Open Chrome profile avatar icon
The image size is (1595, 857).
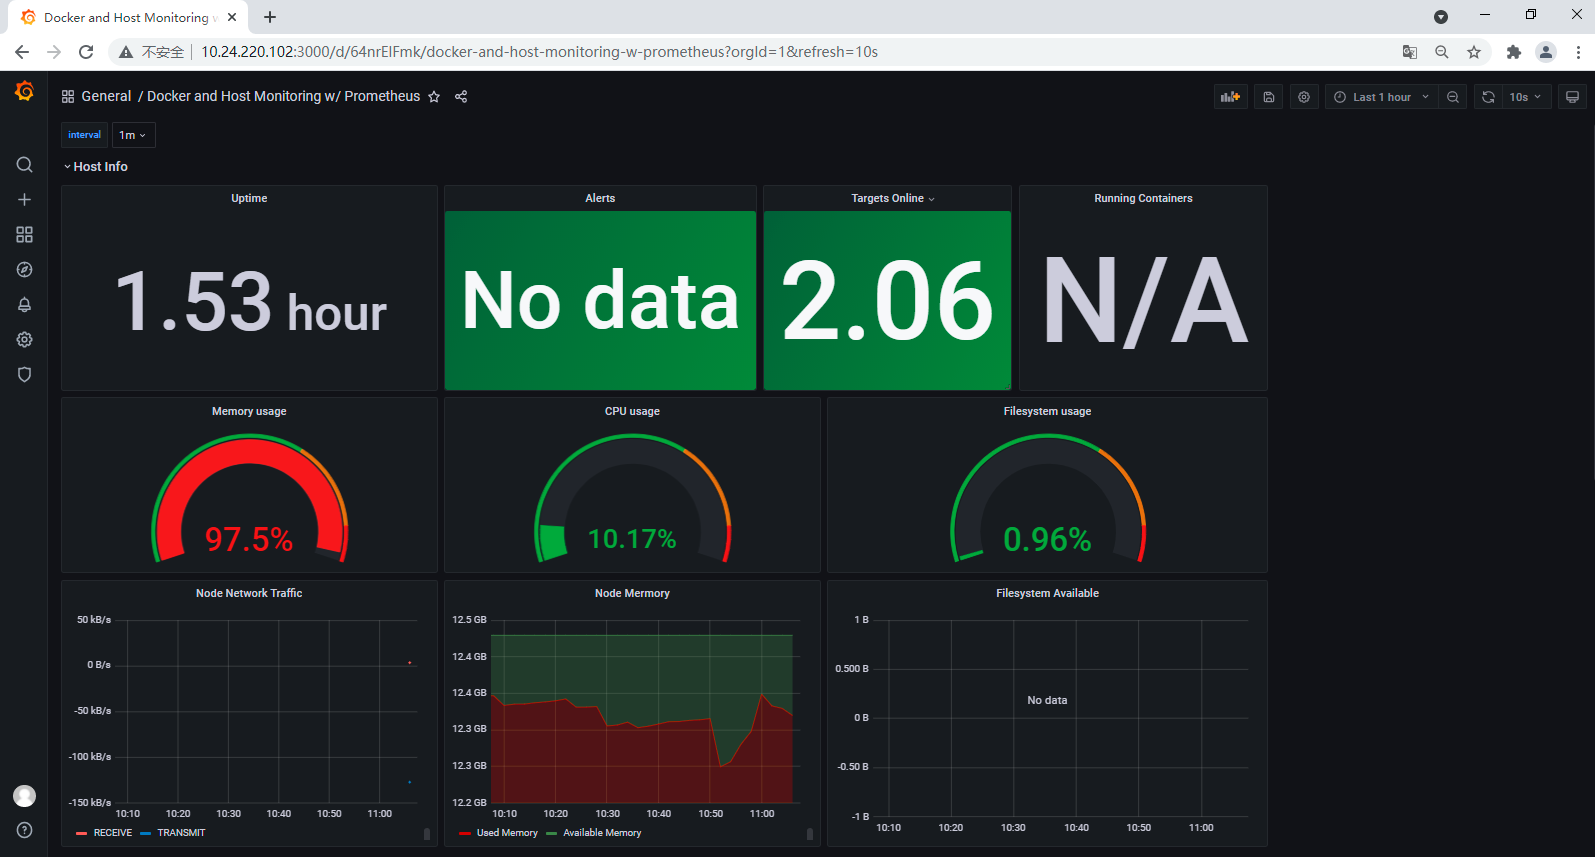[1546, 52]
